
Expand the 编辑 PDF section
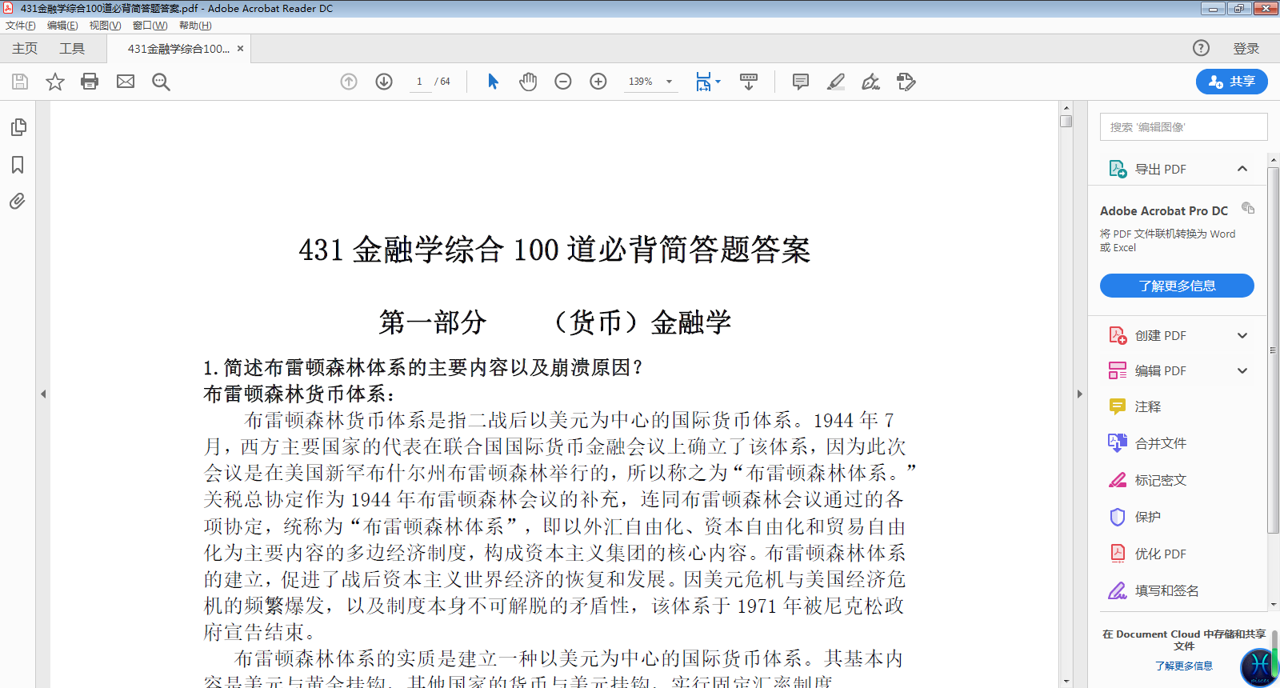pyautogui.click(x=1242, y=371)
